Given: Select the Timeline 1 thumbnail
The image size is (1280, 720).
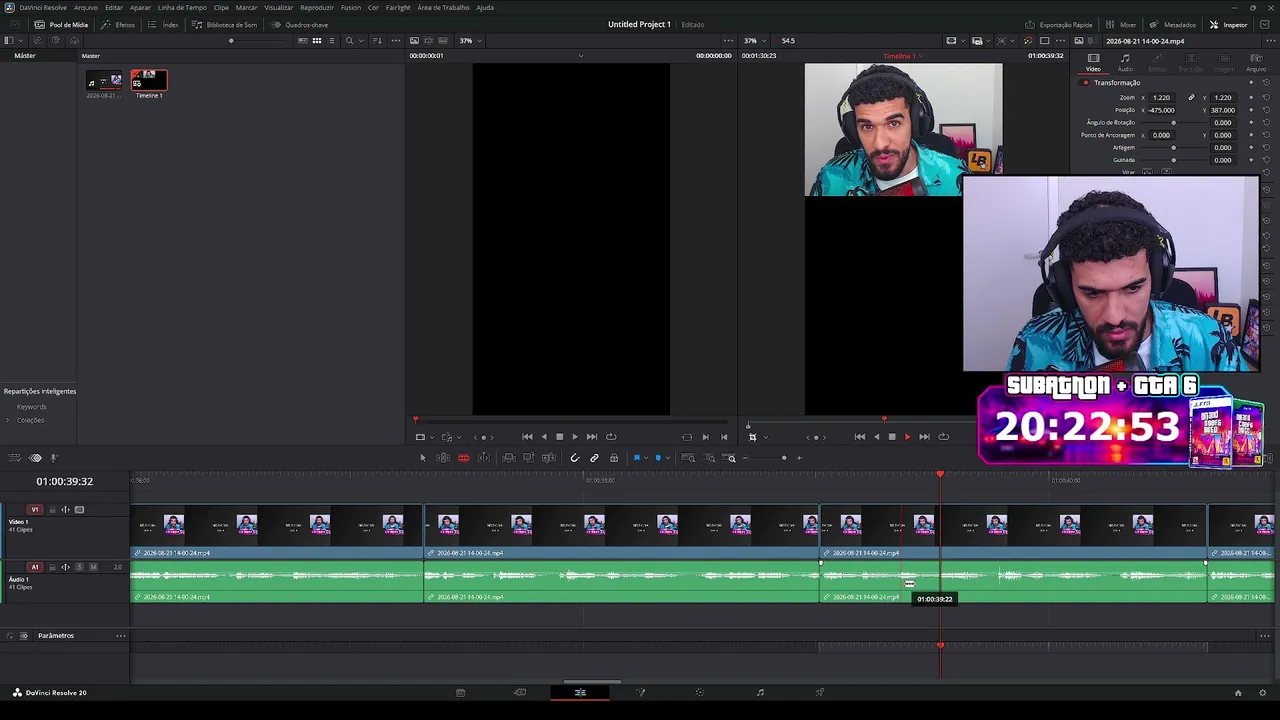Looking at the screenshot, I should (149, 80).
